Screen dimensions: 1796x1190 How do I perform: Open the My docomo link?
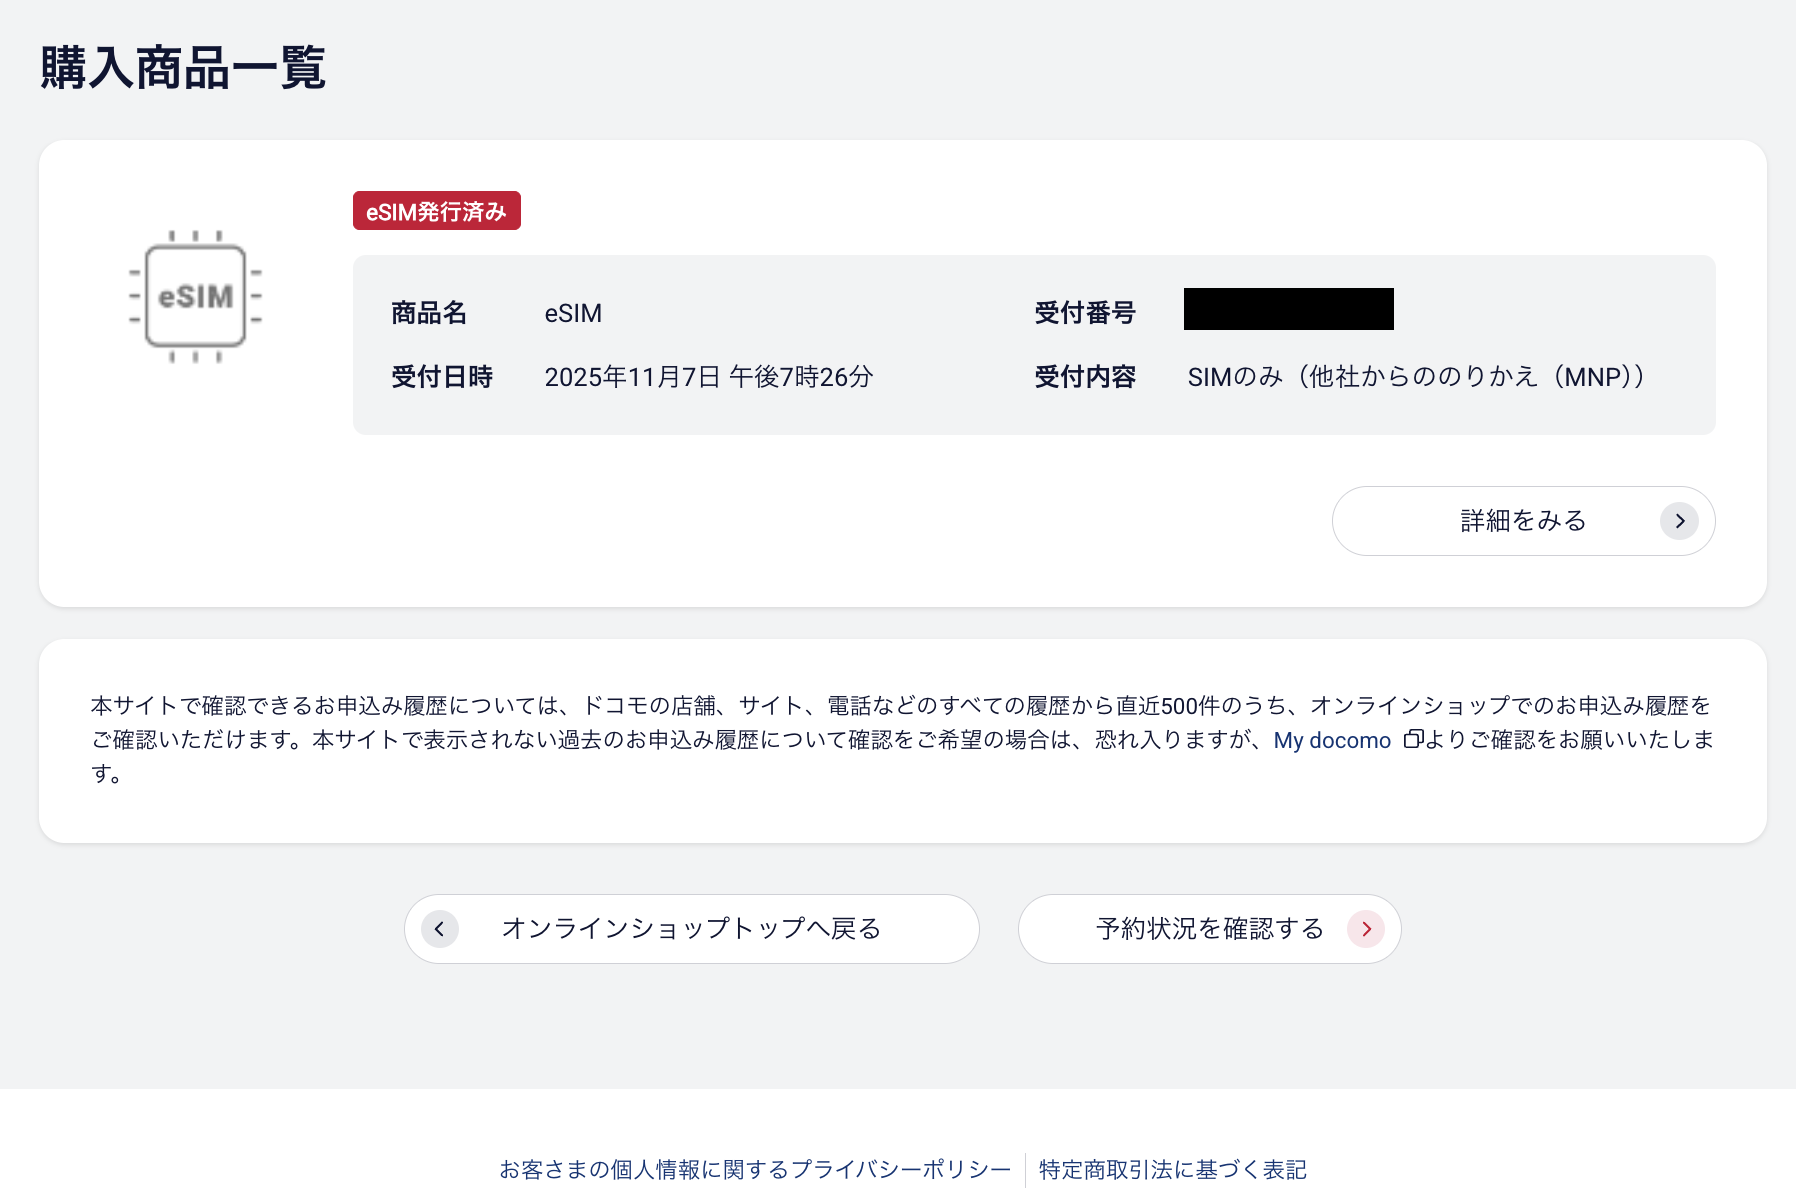point(1331,740)
